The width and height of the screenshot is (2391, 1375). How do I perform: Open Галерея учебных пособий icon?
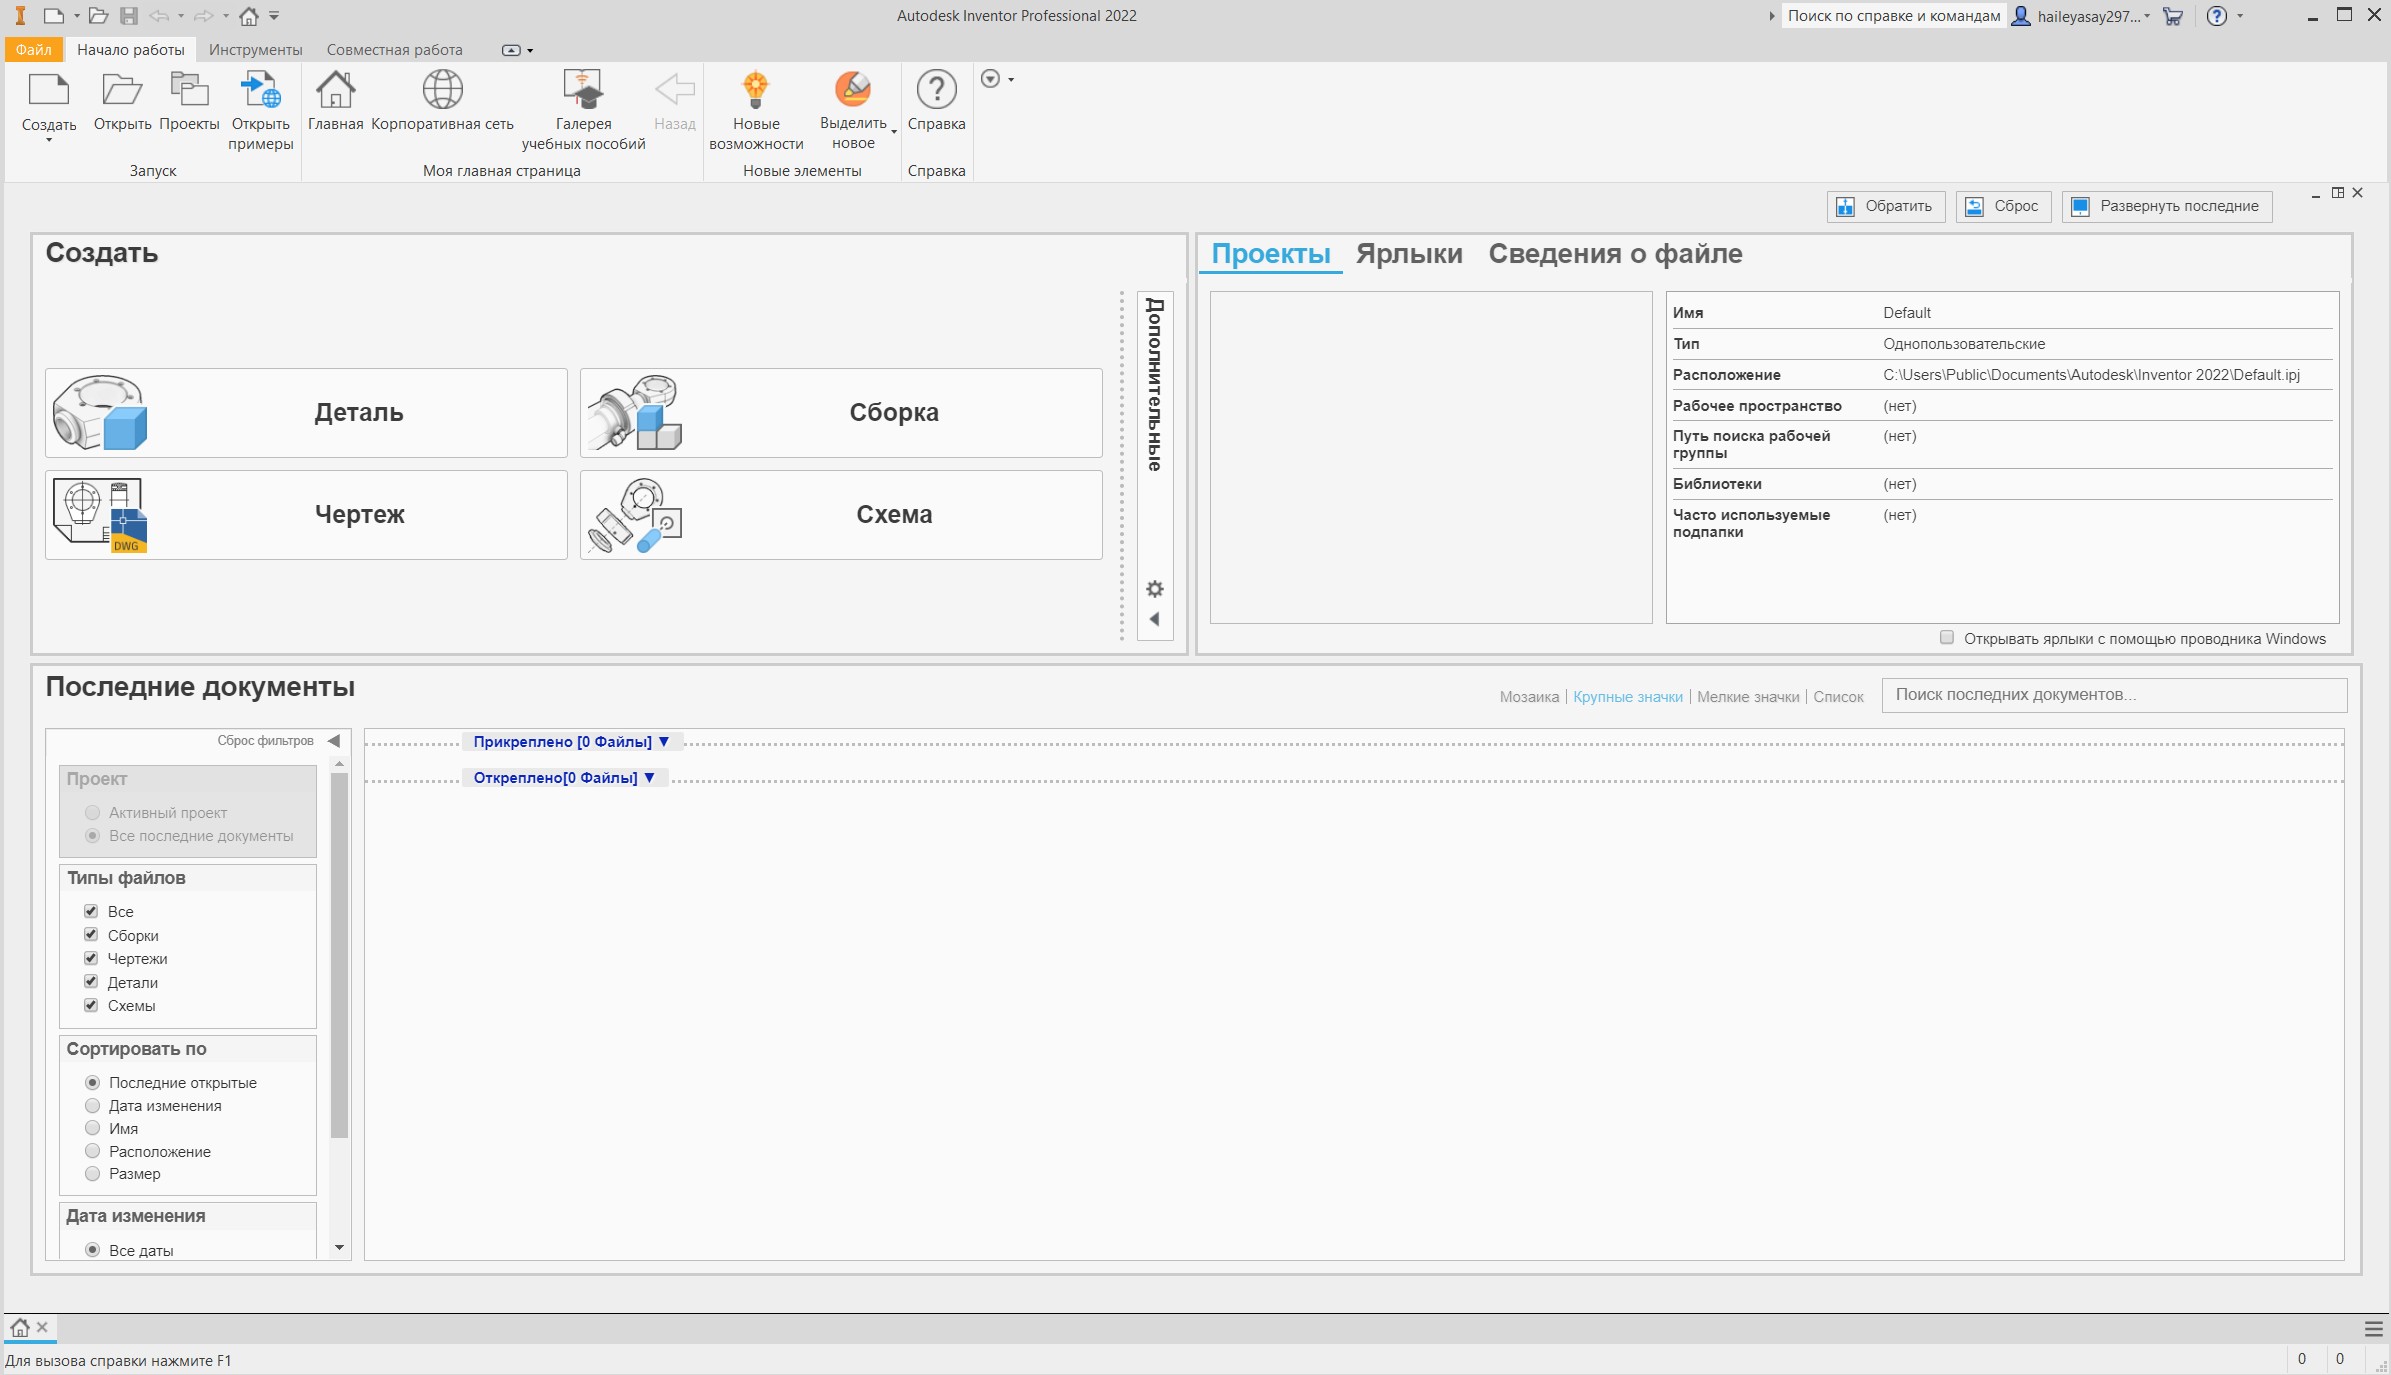pyautogui.click(x=583, y=90)
